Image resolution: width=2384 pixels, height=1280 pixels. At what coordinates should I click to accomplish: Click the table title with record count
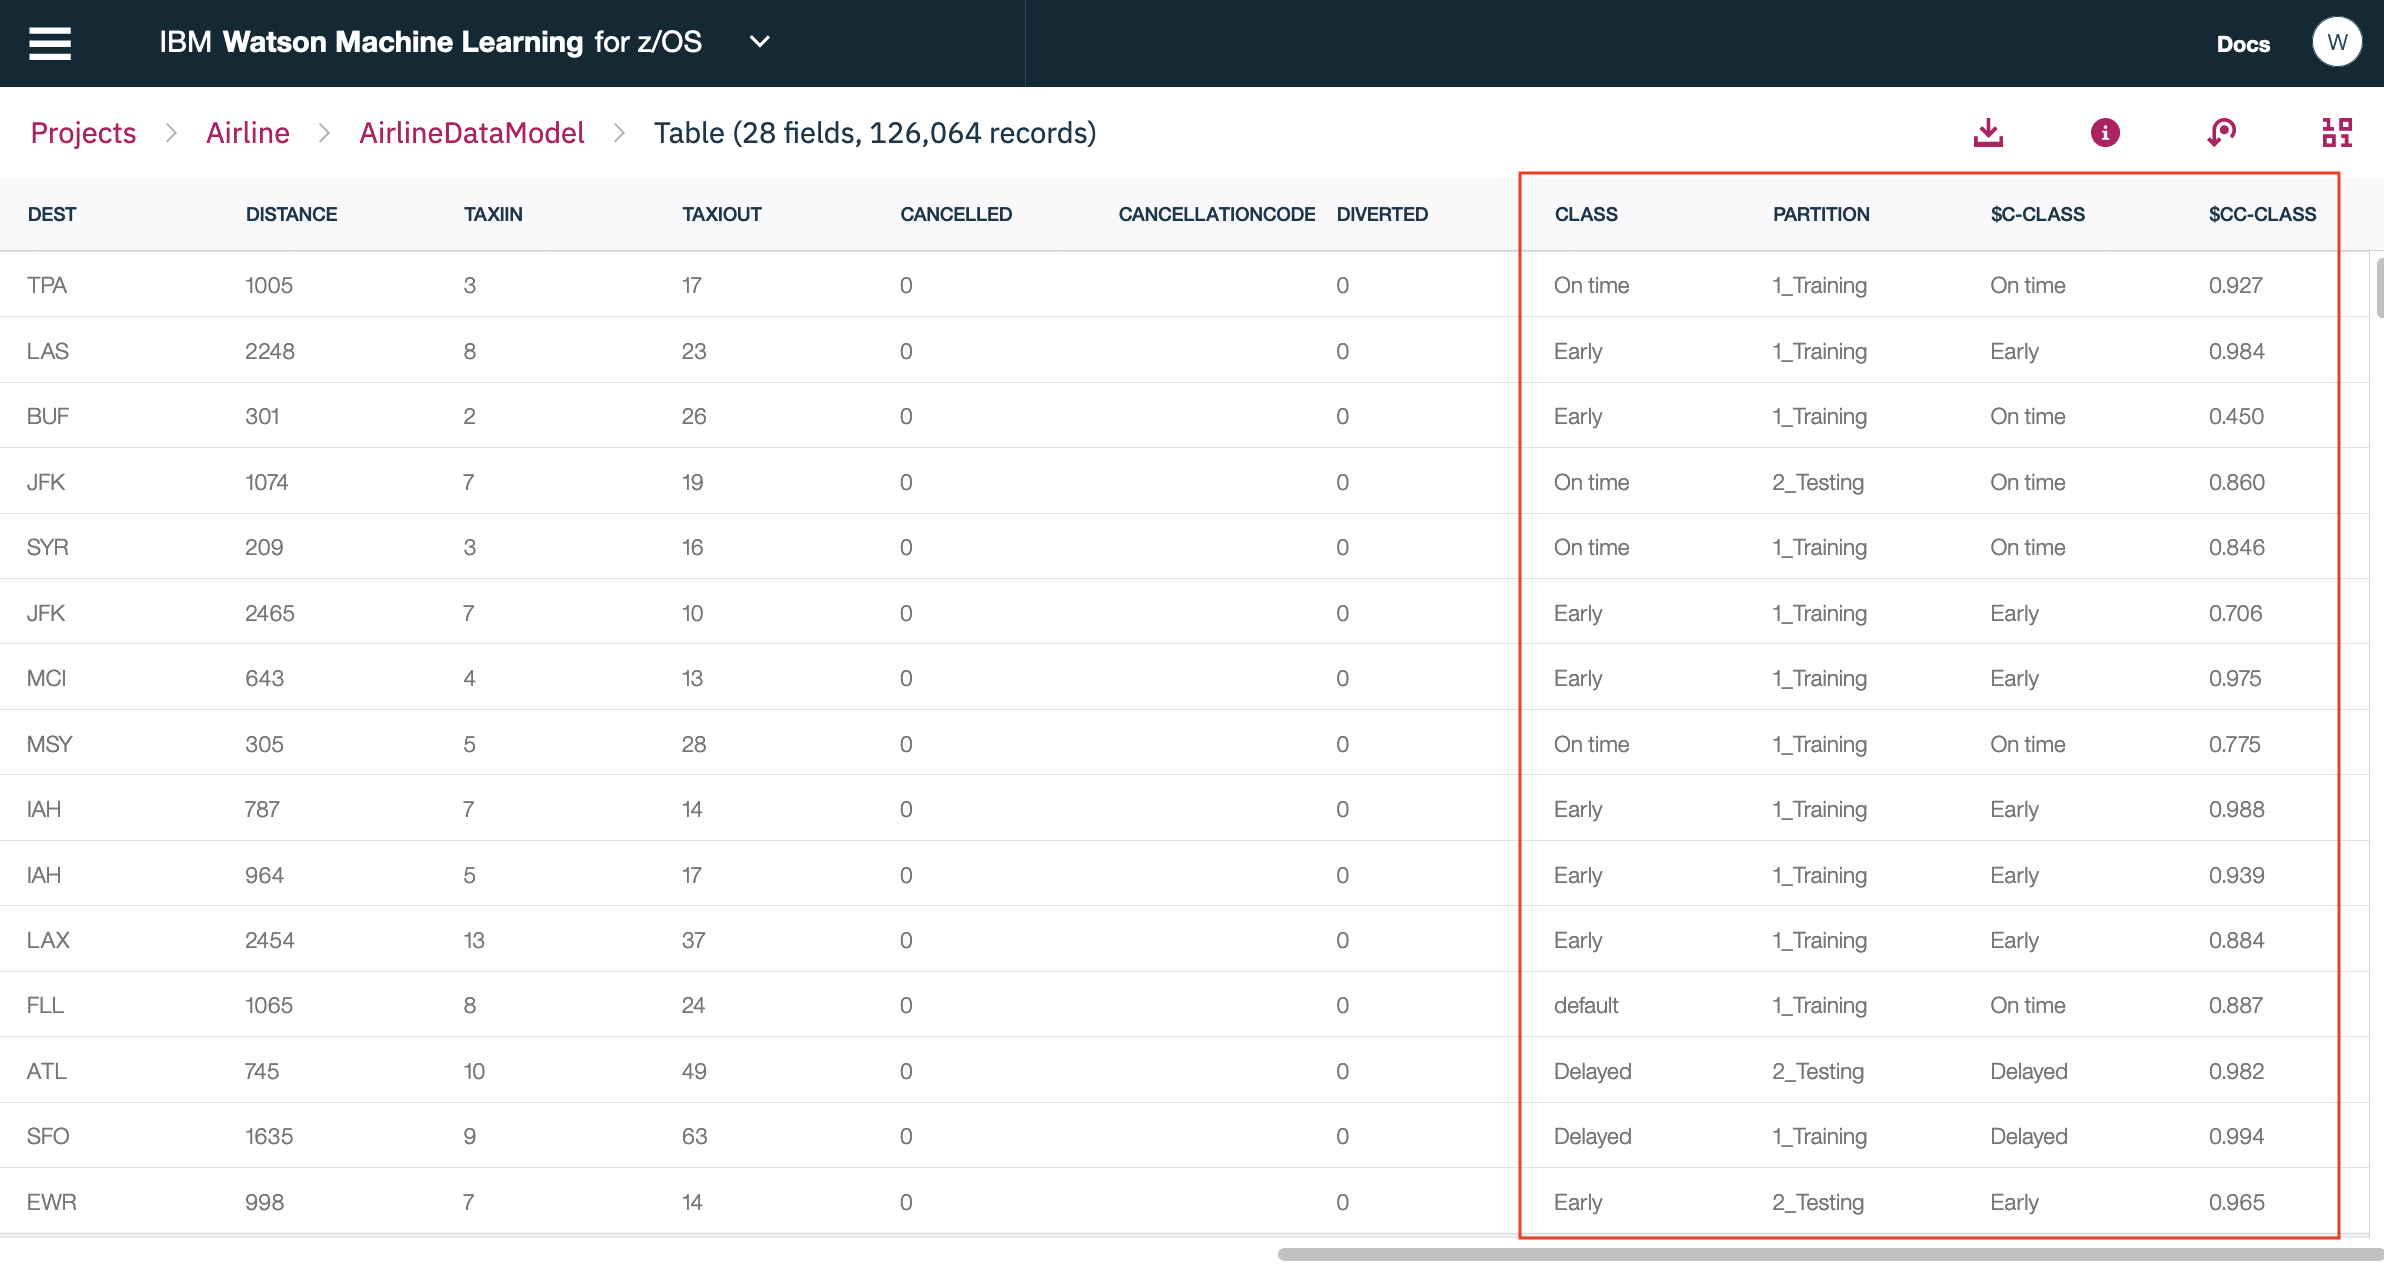tap(875, 133)
